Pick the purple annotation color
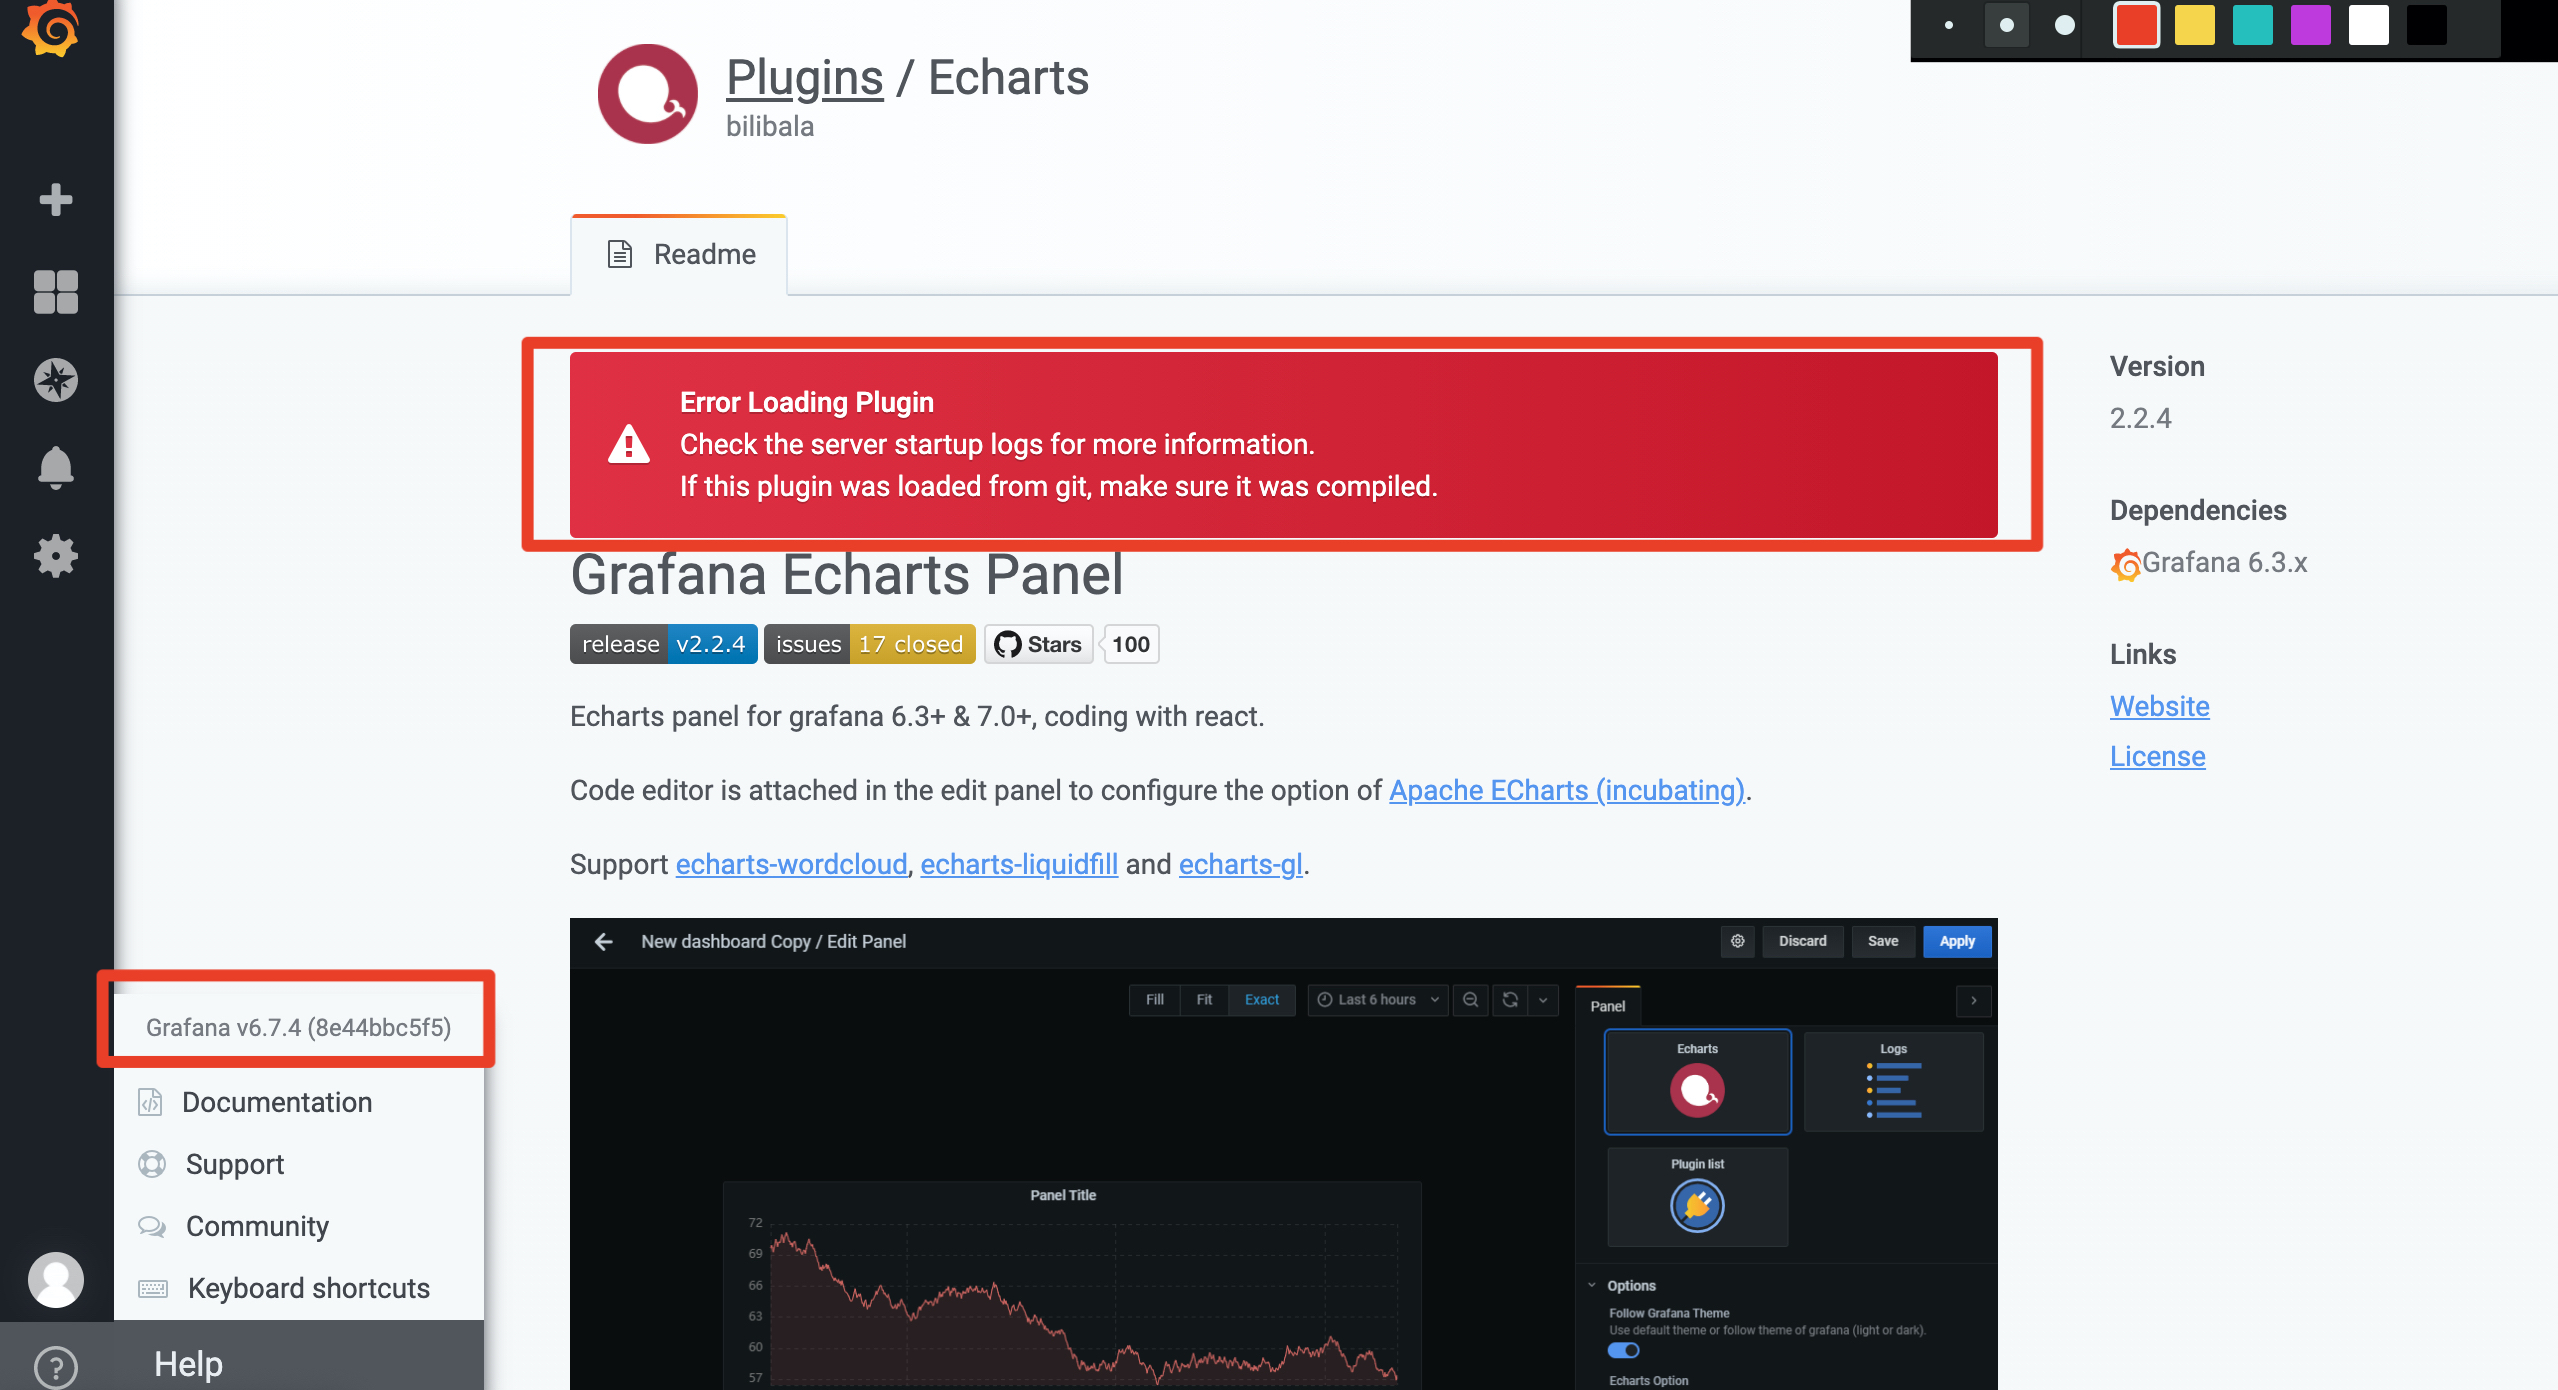This screenshot has height=1390, width=2558. pos(2311,25)
